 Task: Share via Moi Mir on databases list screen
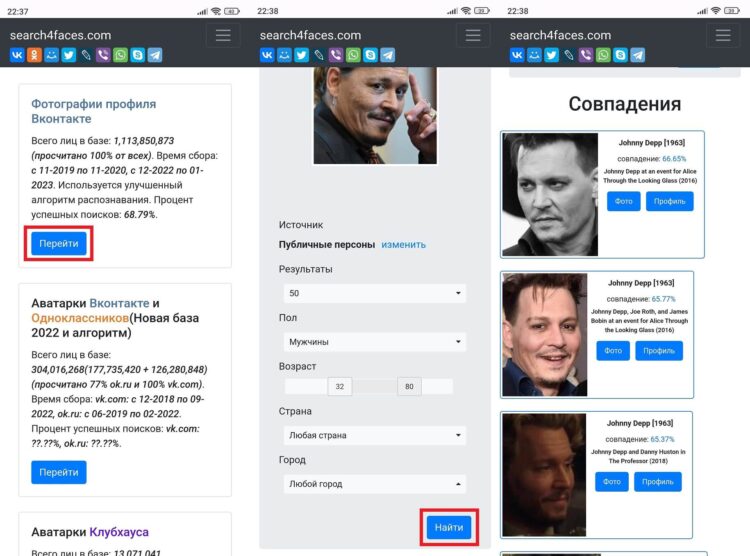(x=52, y=55)
